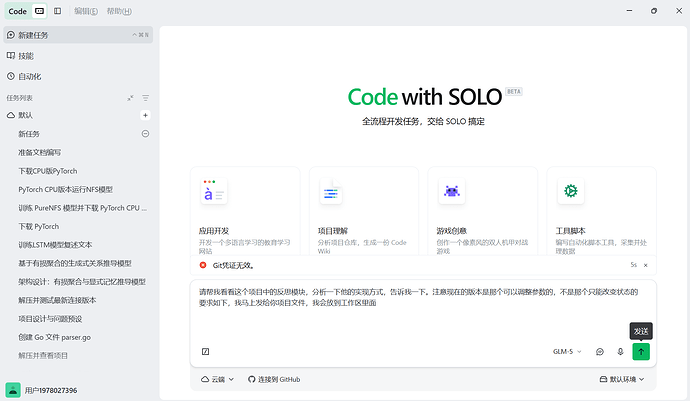Open the 编辑(E) menu

(x=86, y=11)
